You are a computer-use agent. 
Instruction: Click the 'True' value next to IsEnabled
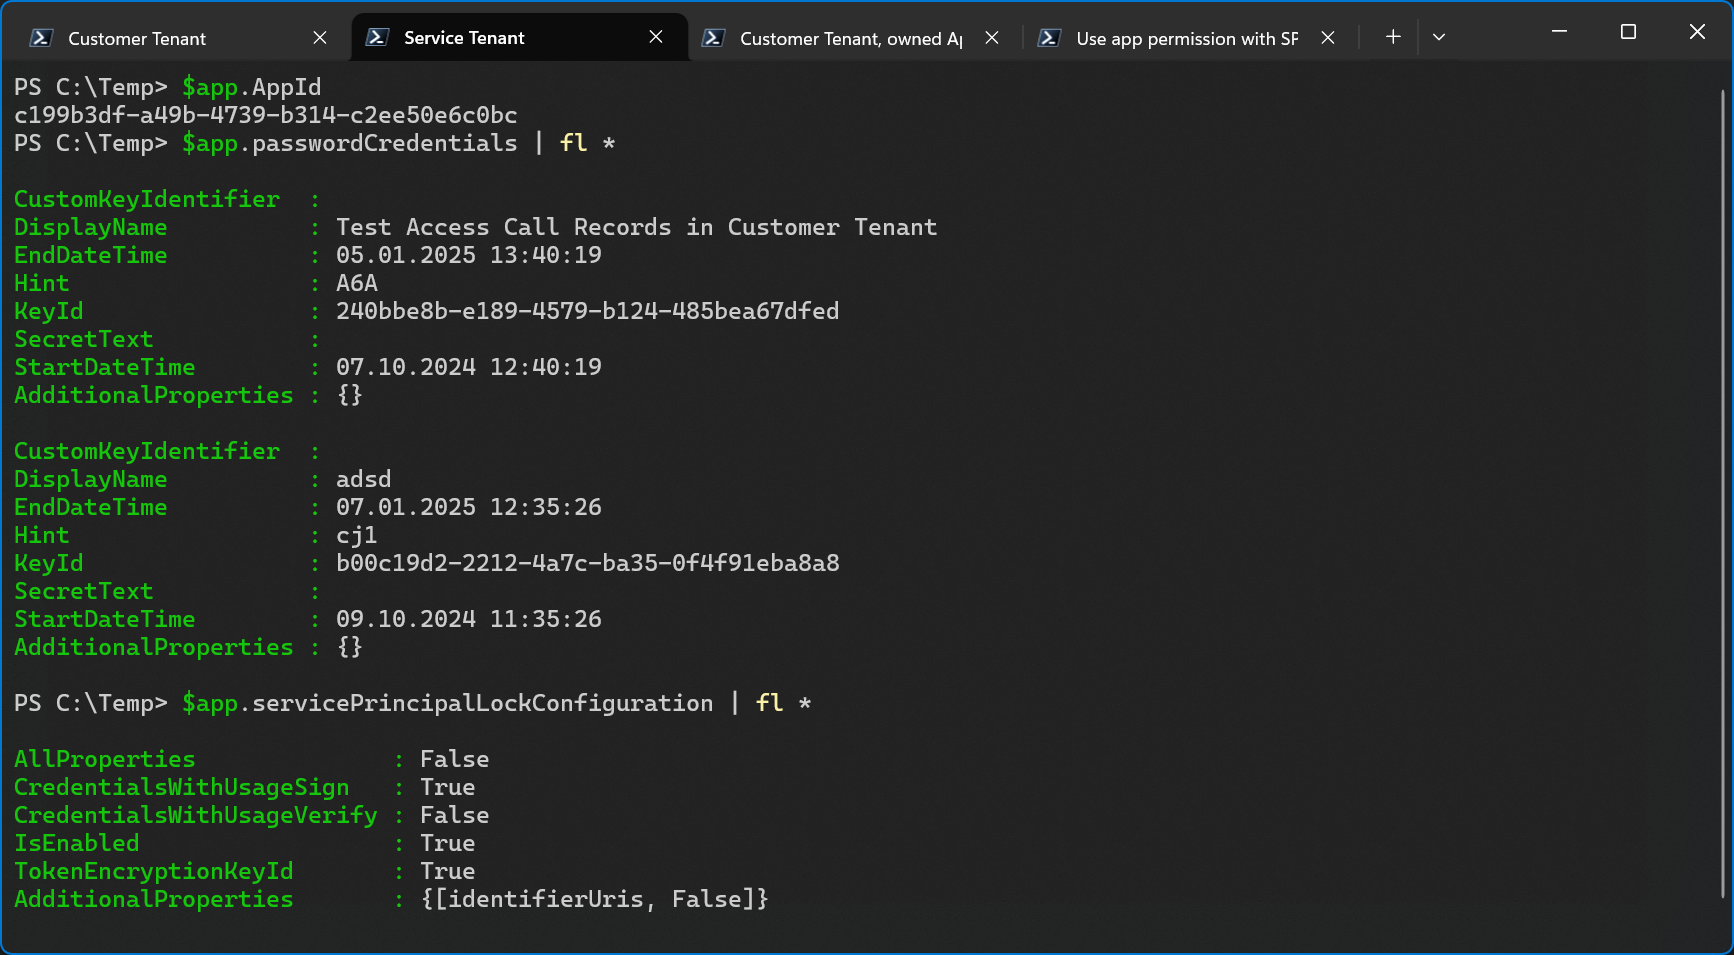447,843
